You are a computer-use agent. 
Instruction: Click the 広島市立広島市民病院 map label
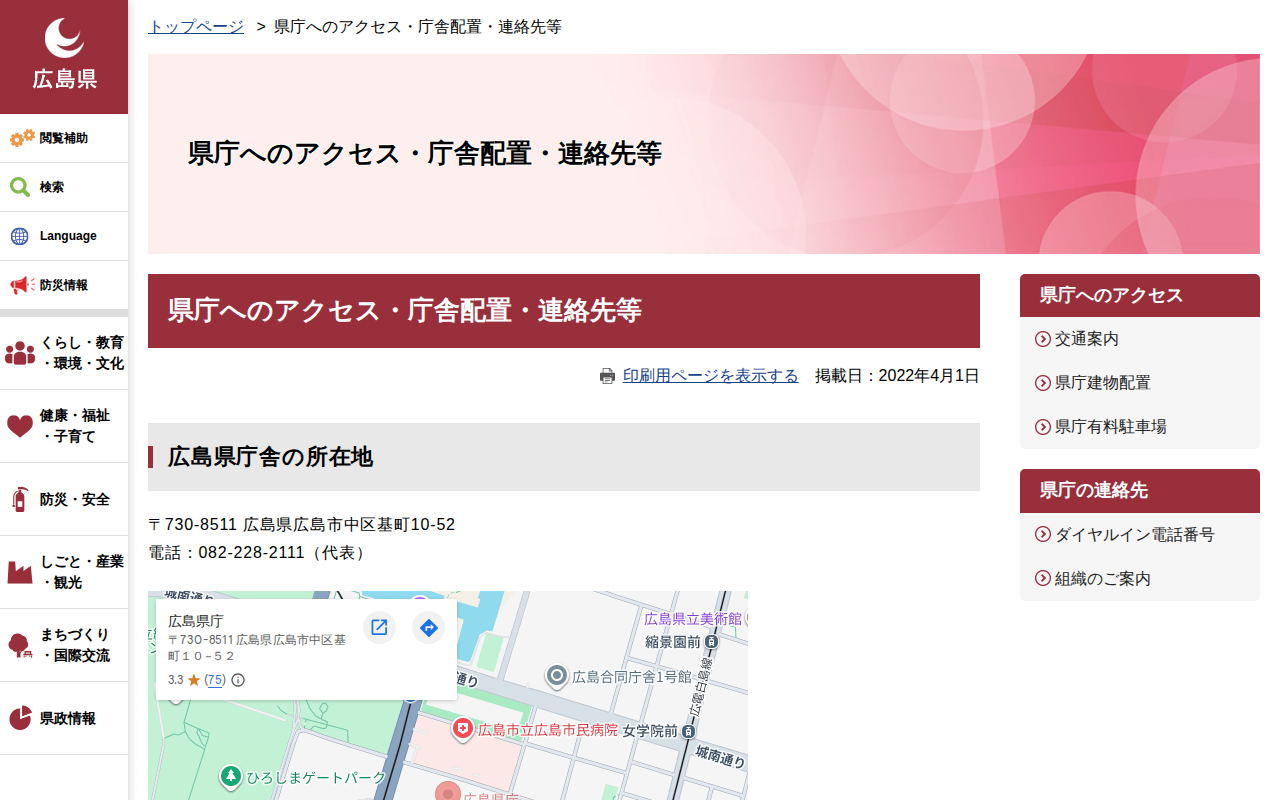[548, 730]
